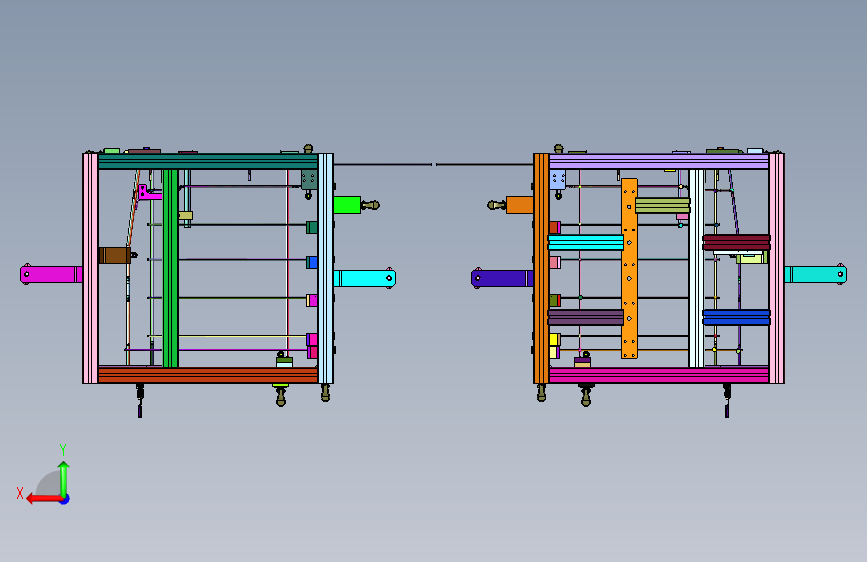Select the magenta arm on left frame's outer side
The width and height of the screenshot is (867, 562).
point(51,274)
